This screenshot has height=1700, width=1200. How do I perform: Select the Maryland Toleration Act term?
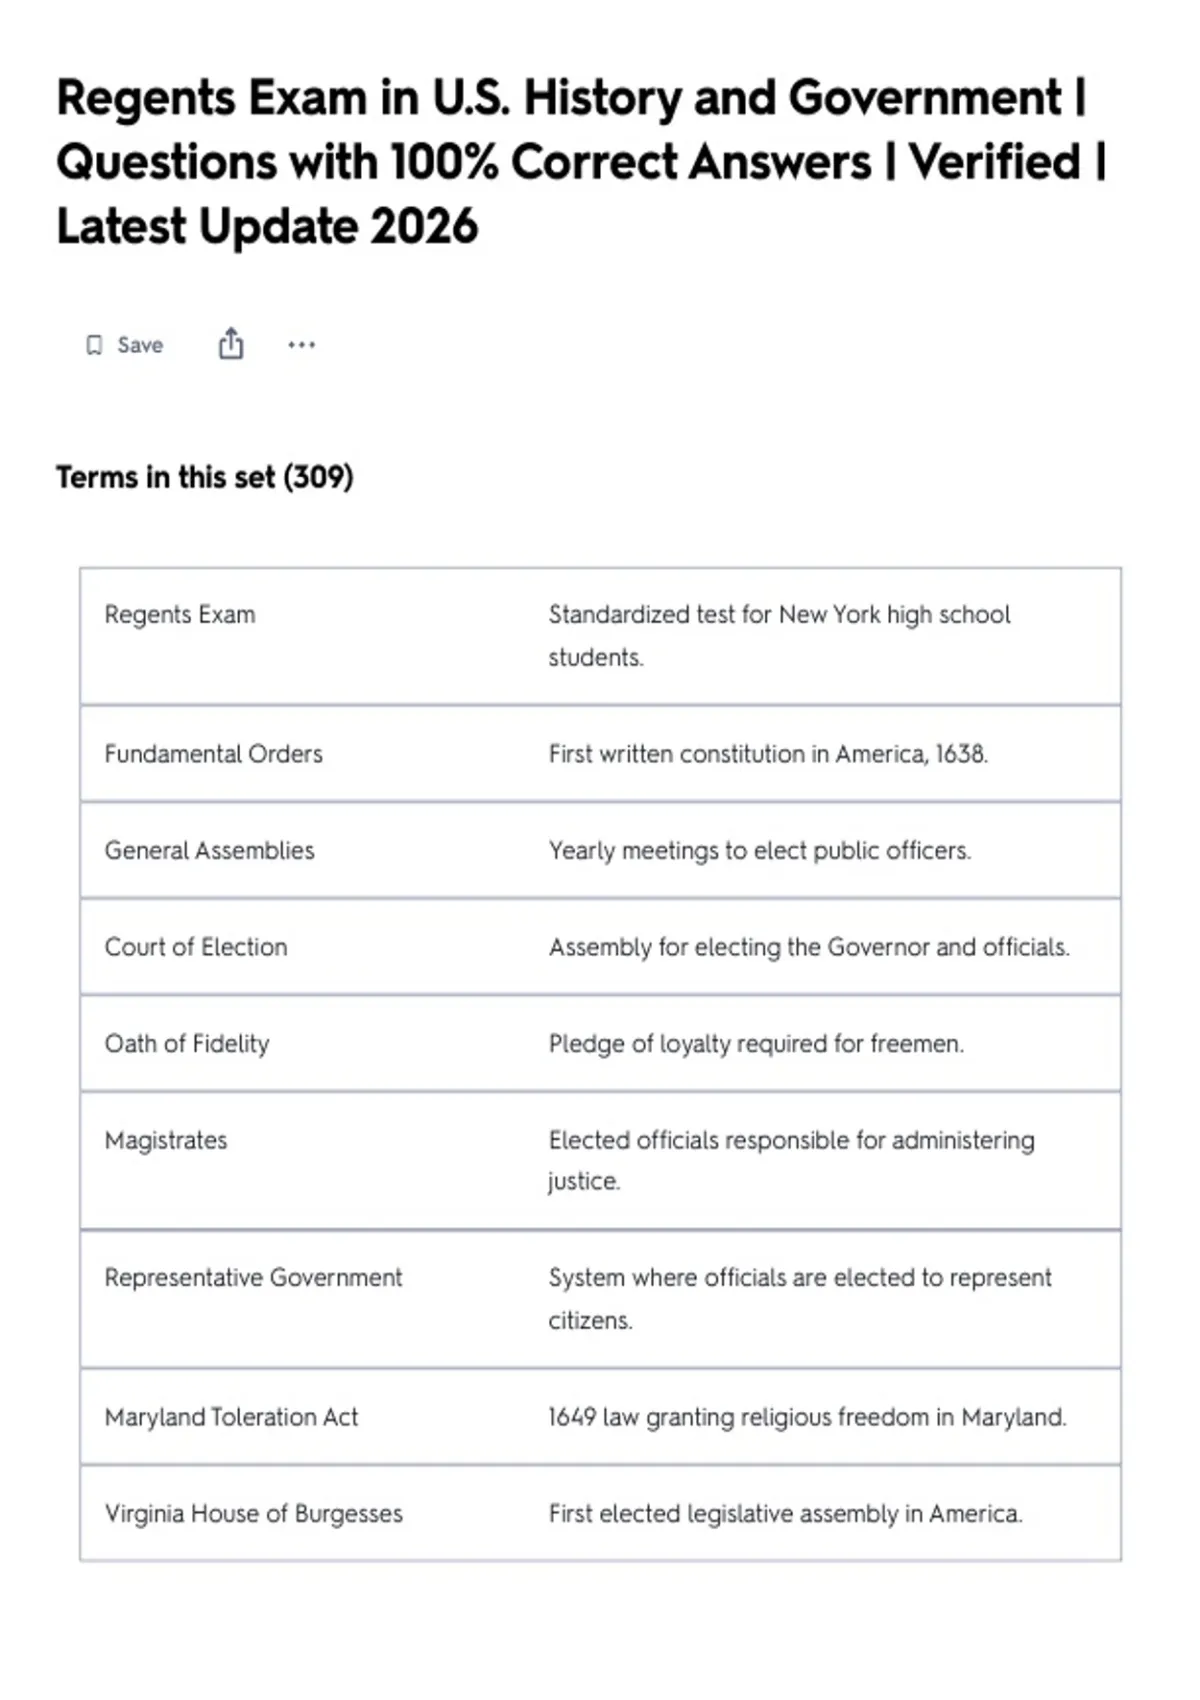[231, 1417]
